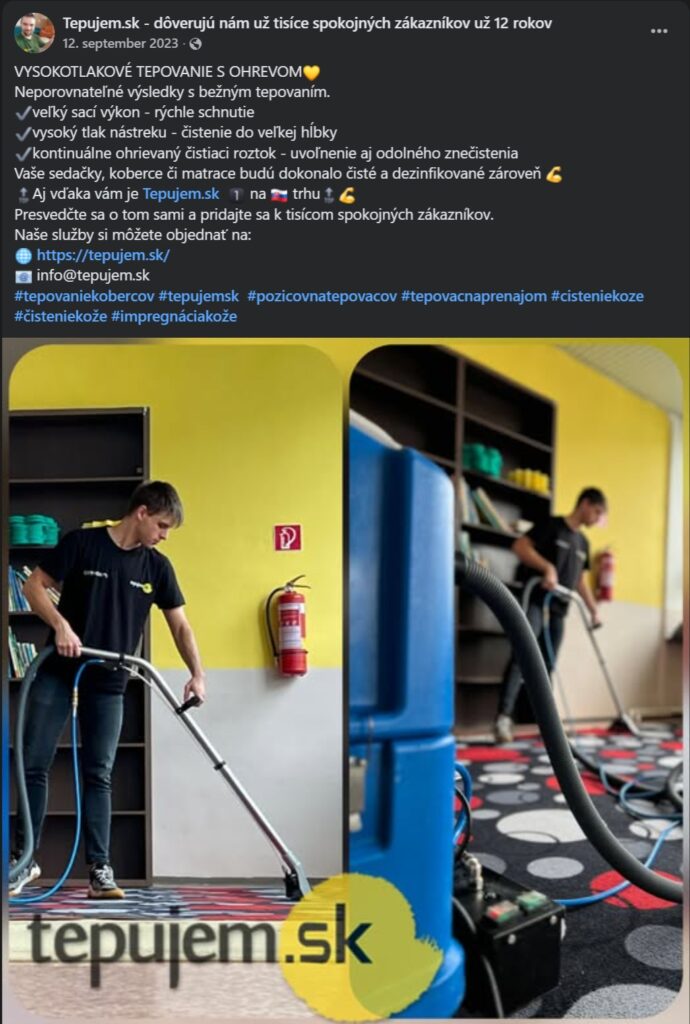Click the #cisteniekoze hashtag
This screenshot has height=1024, width=690.
[x=597, y=296]
